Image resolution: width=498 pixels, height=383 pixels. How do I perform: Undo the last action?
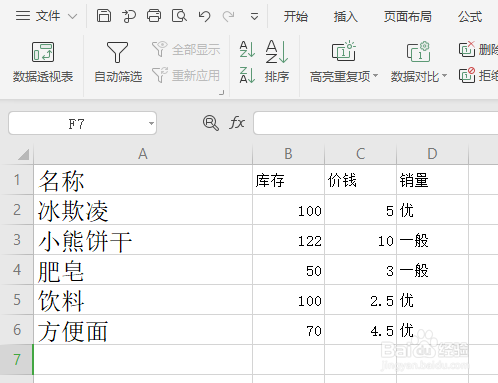tap(204, 16)
